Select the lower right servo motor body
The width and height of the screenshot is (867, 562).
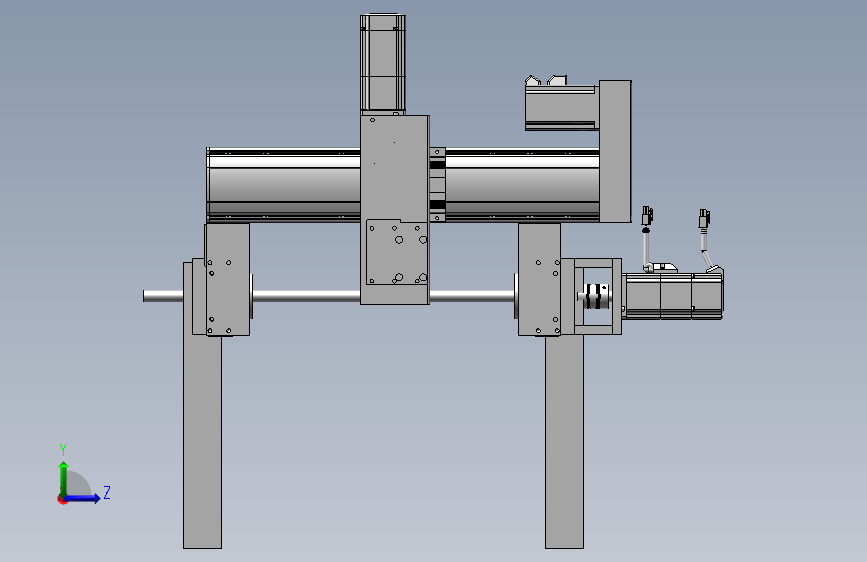point(673,296)
